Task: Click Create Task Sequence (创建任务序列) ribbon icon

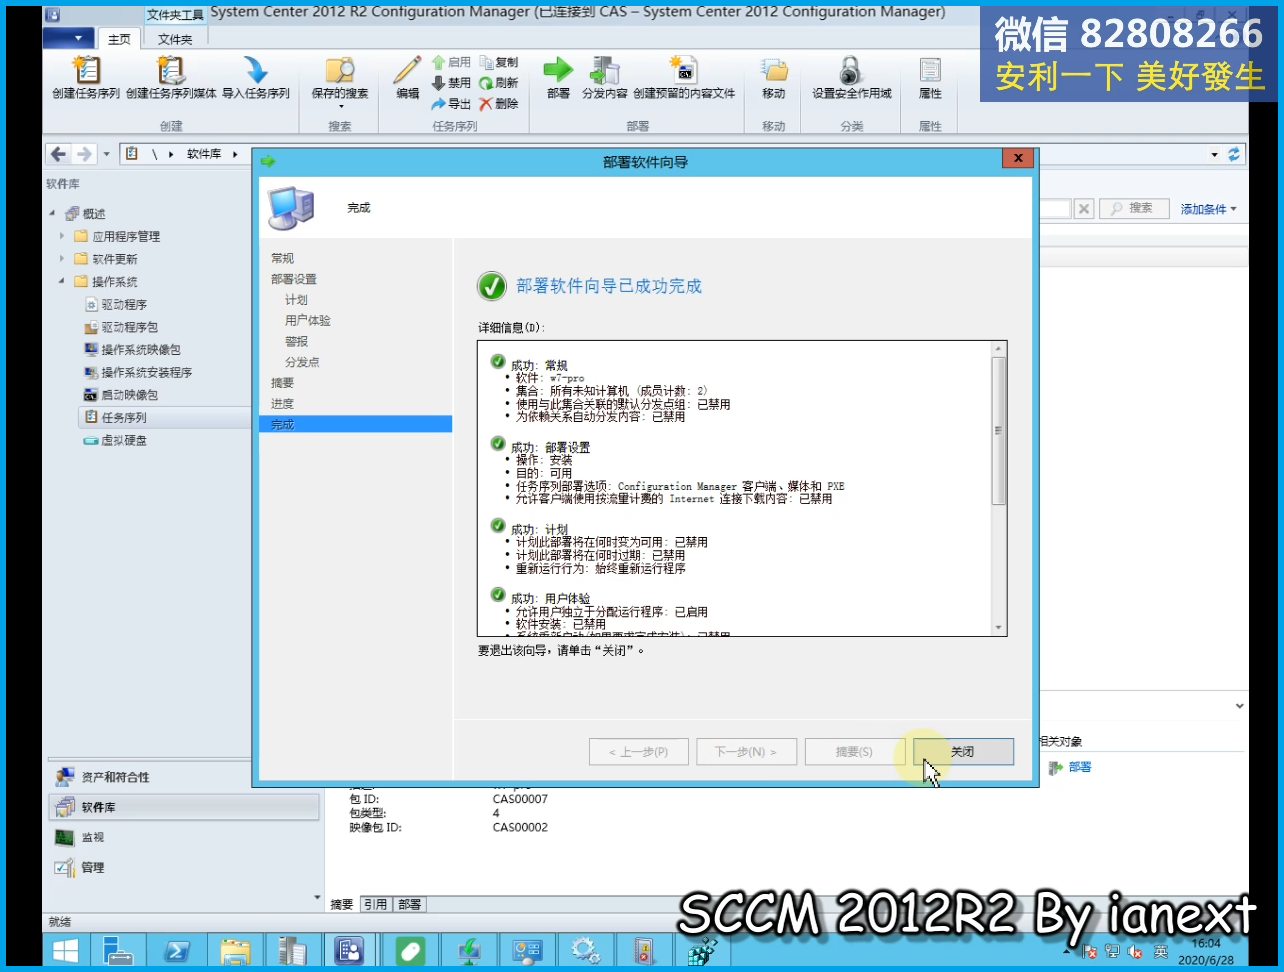Action: (86, 77)
